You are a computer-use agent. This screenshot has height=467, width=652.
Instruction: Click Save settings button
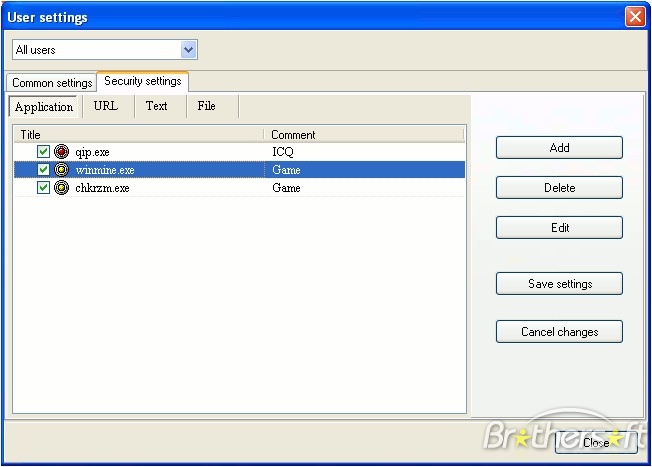click(x=559, y=284)
